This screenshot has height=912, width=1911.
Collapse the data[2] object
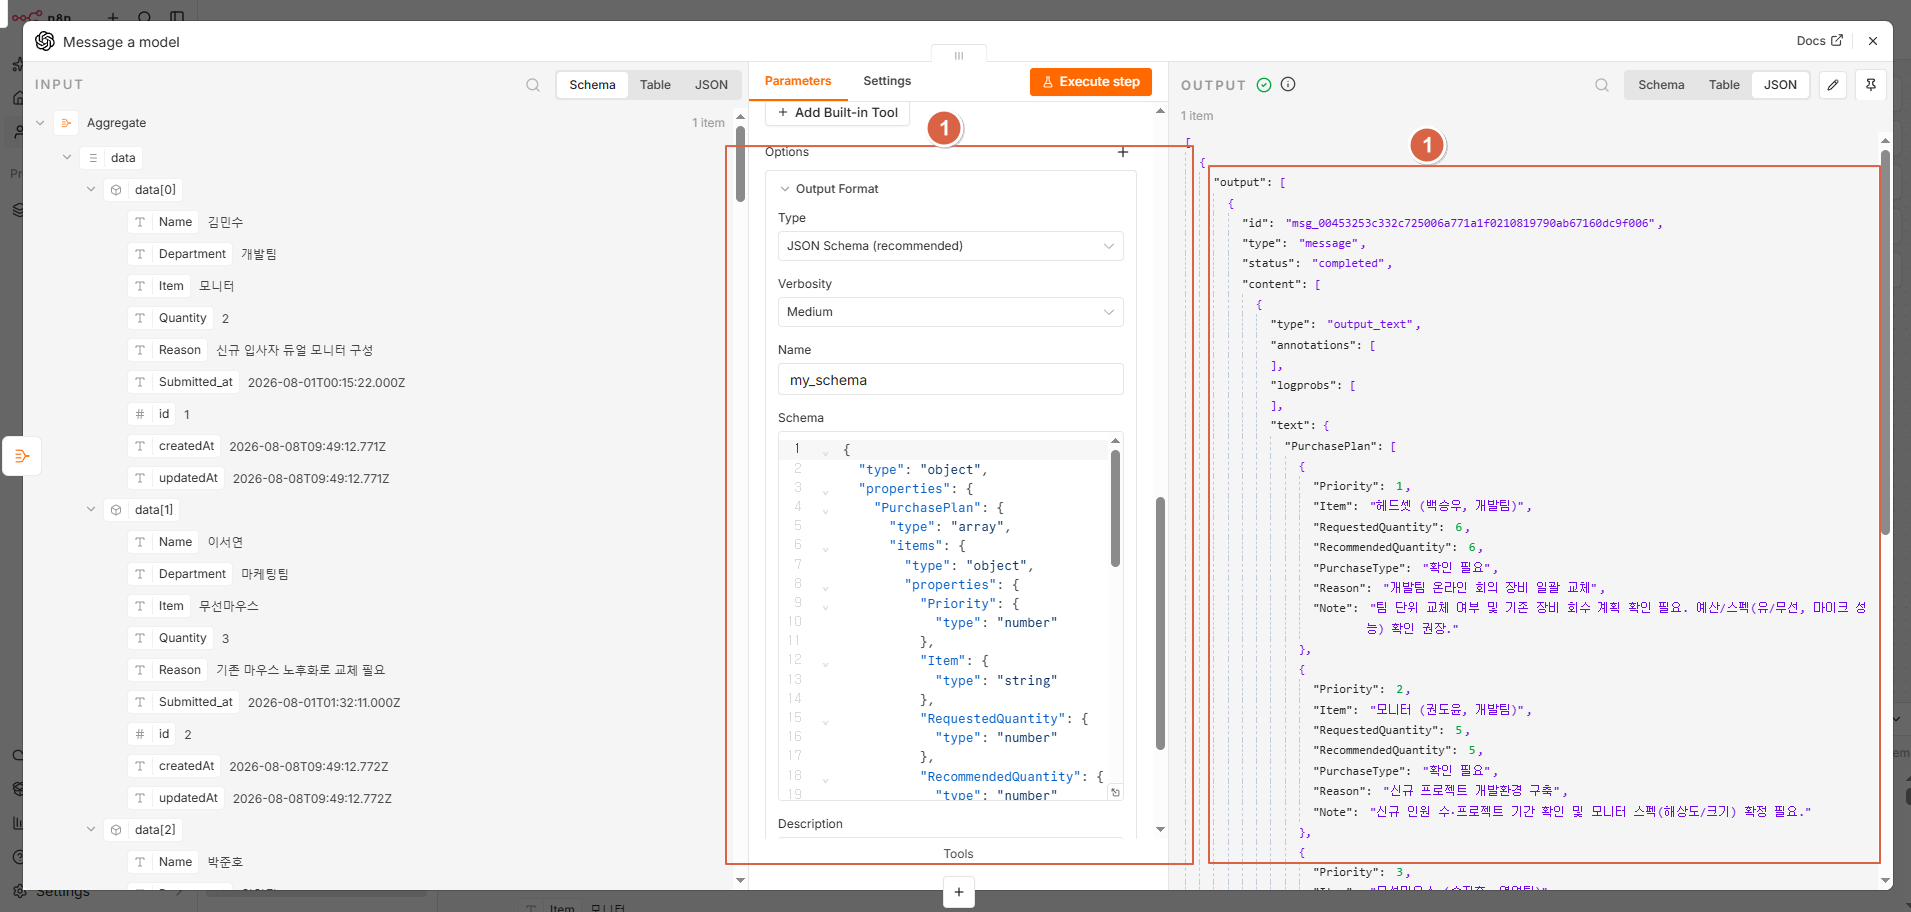(91, 829)
